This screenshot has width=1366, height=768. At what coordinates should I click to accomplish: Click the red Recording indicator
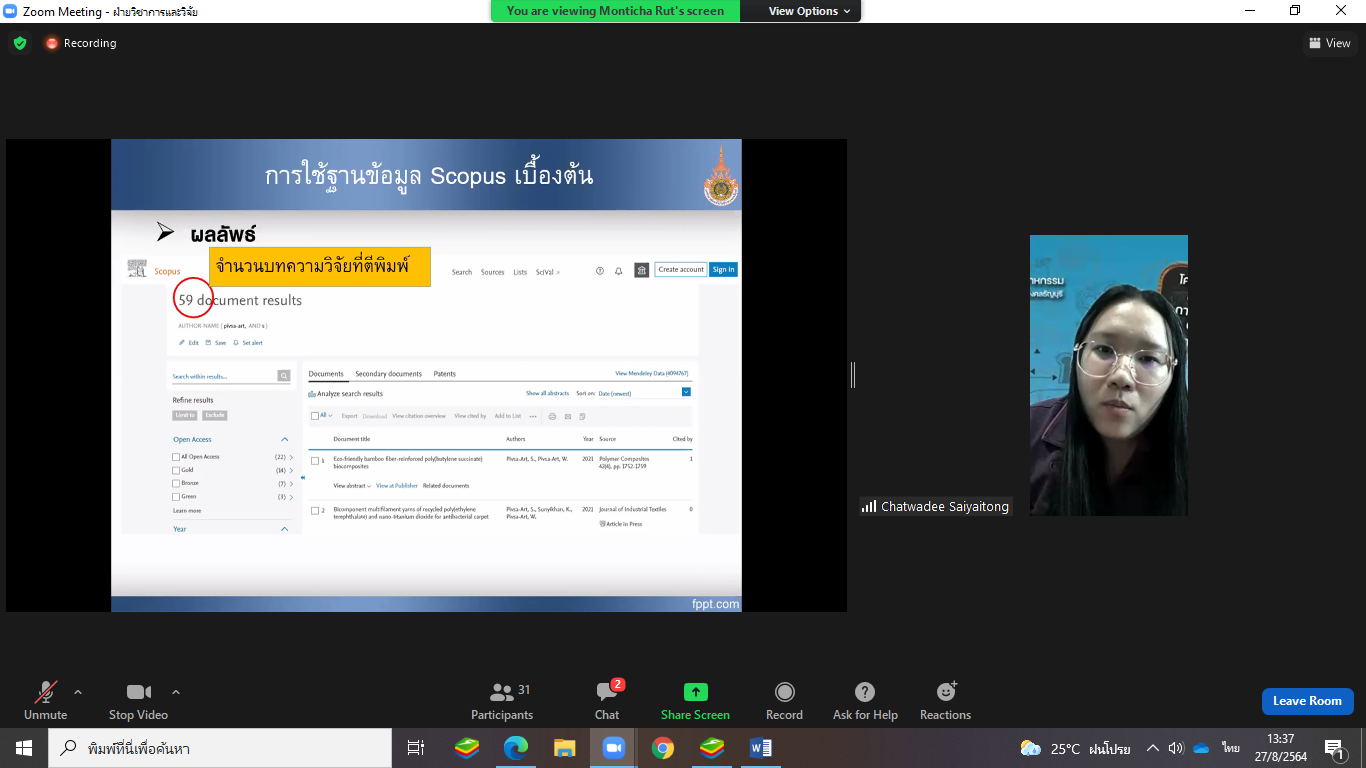pyautogui.click(x=81, y=43)
